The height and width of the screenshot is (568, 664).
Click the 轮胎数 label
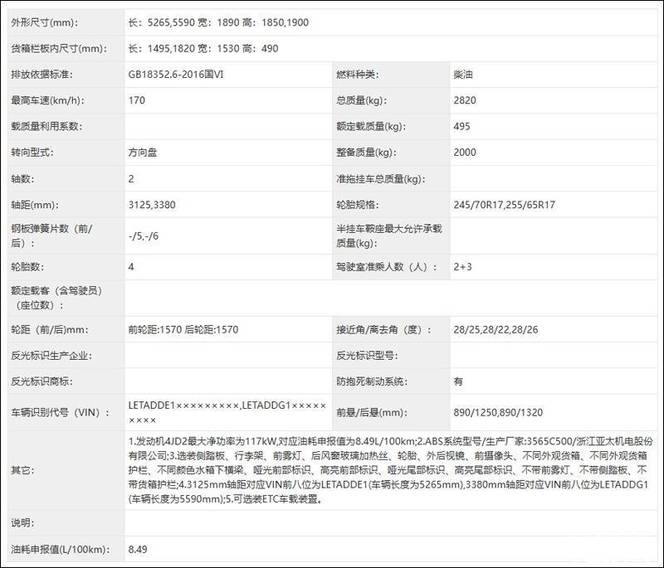tap(28, 267)
